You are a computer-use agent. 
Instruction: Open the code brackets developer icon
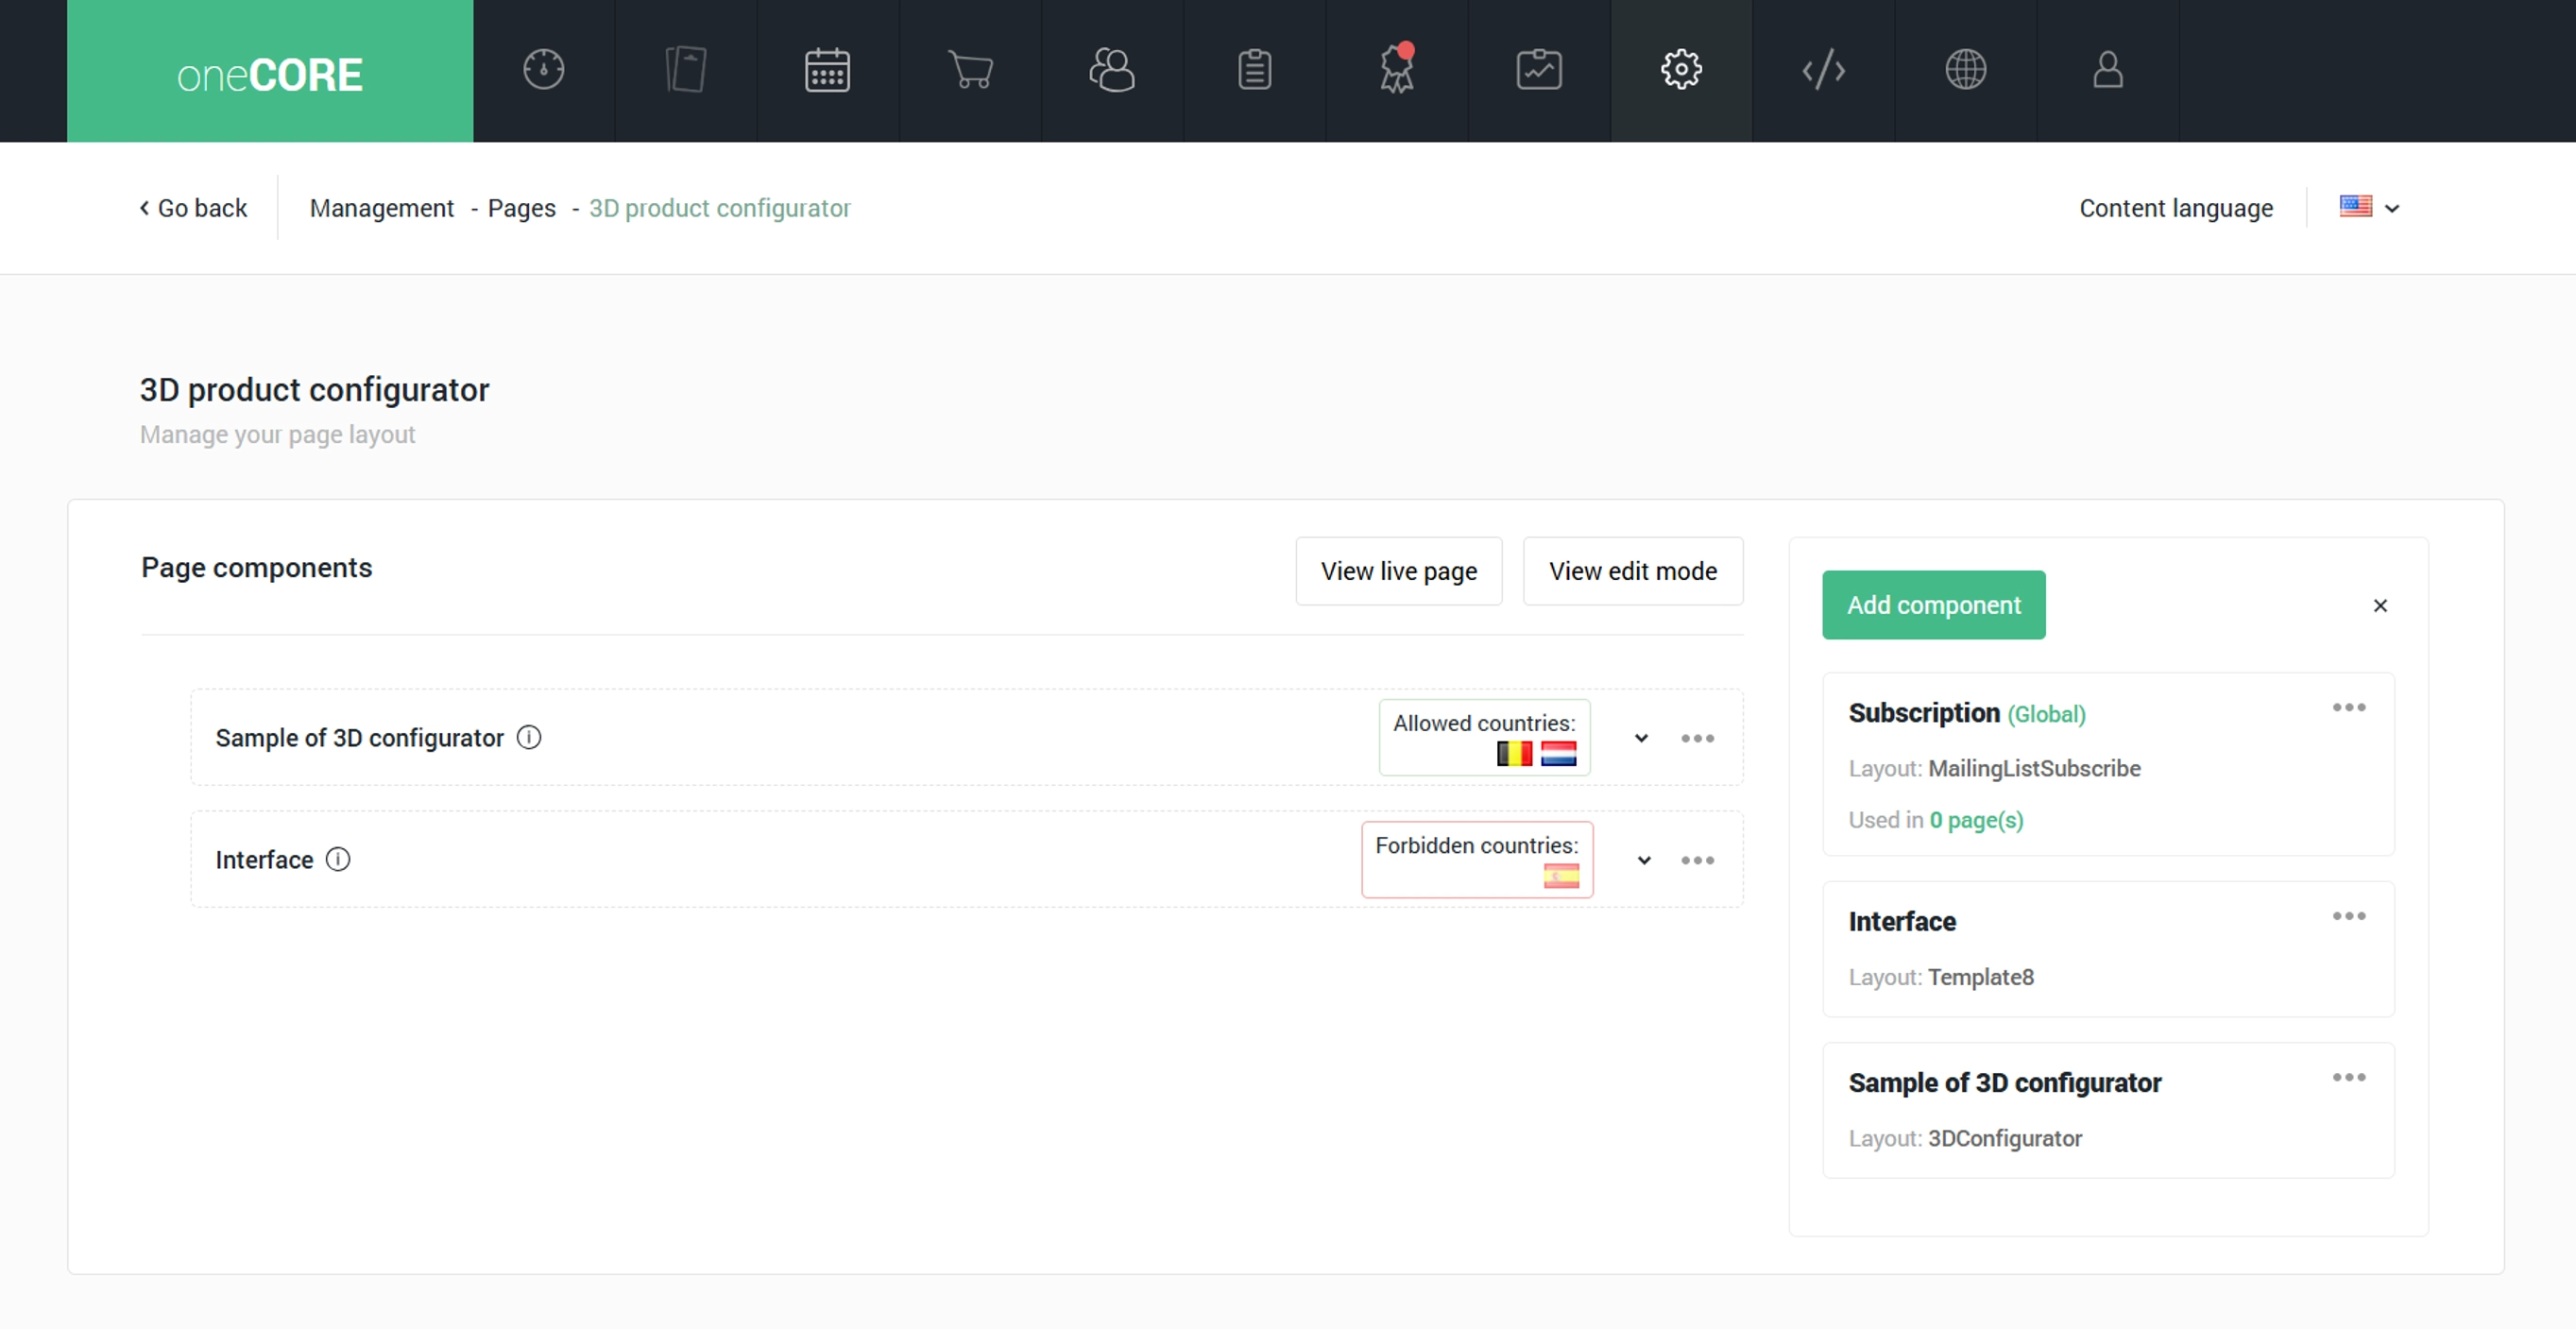click(1823, 70)
